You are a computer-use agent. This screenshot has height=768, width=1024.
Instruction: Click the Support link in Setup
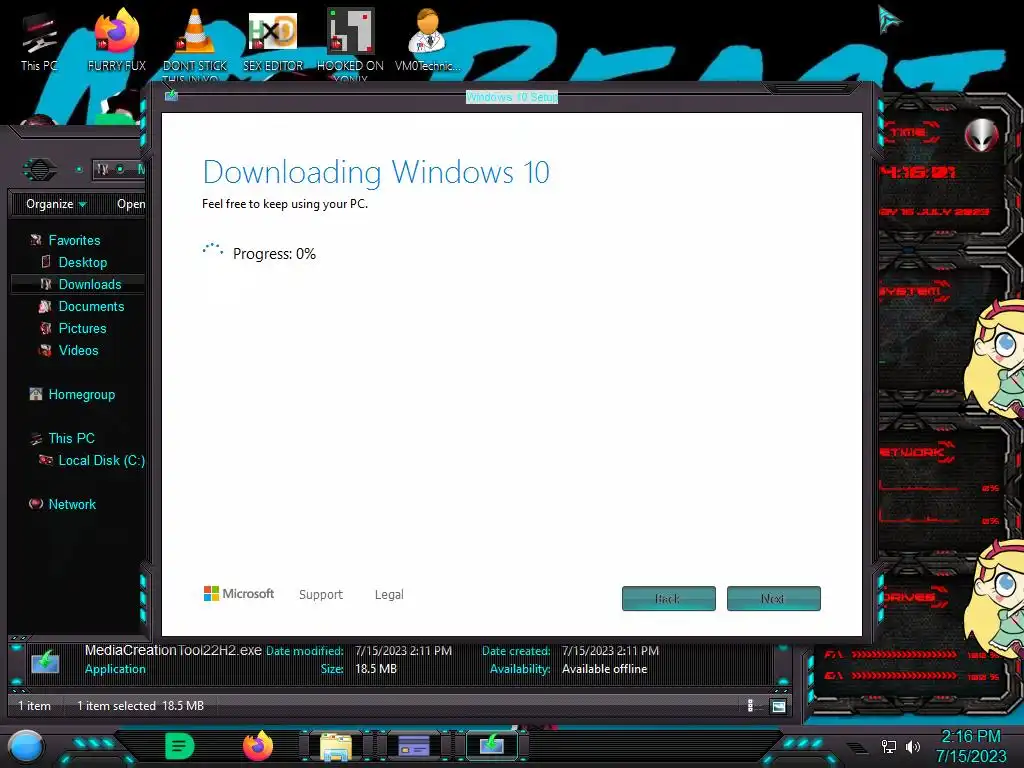tap(321, 594)
